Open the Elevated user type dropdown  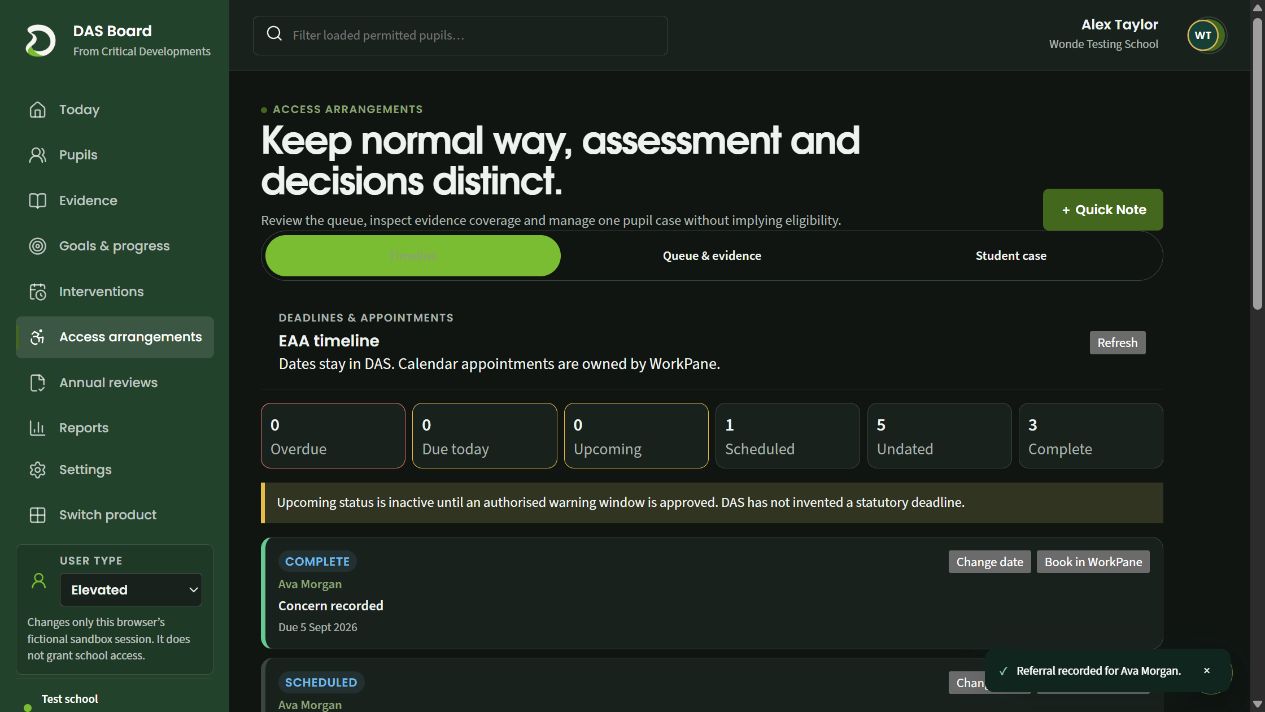[x=131, y=590]
